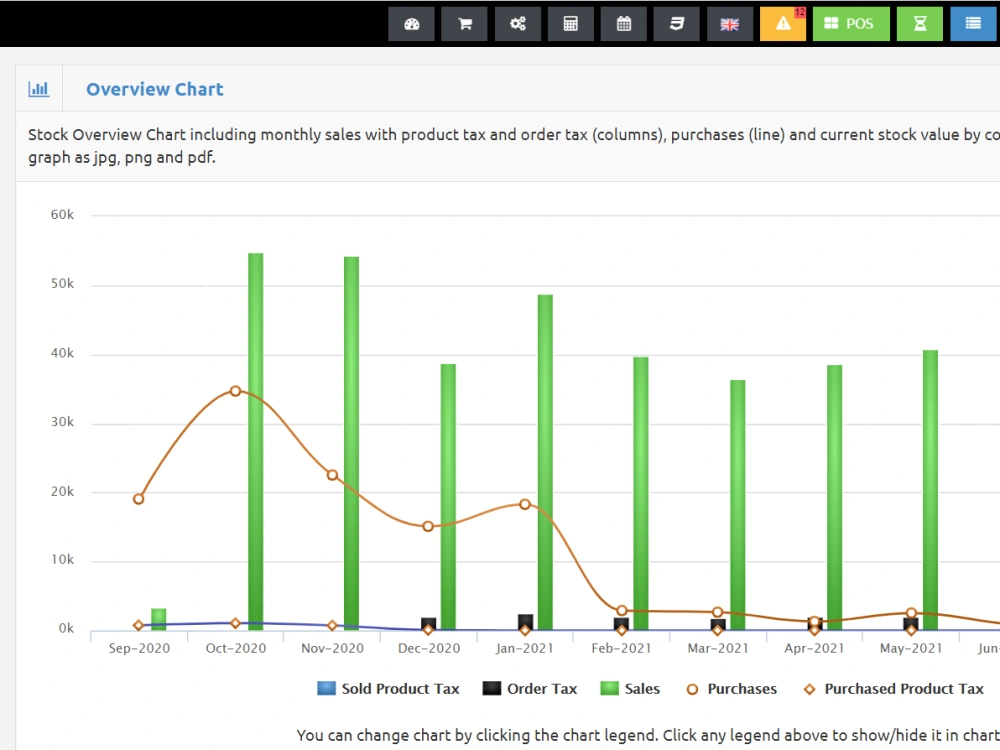This screenshot has height=750, width=1000.
Task: Click the small Sep-2020 sales bar
Action: click(x=159, y=619)
